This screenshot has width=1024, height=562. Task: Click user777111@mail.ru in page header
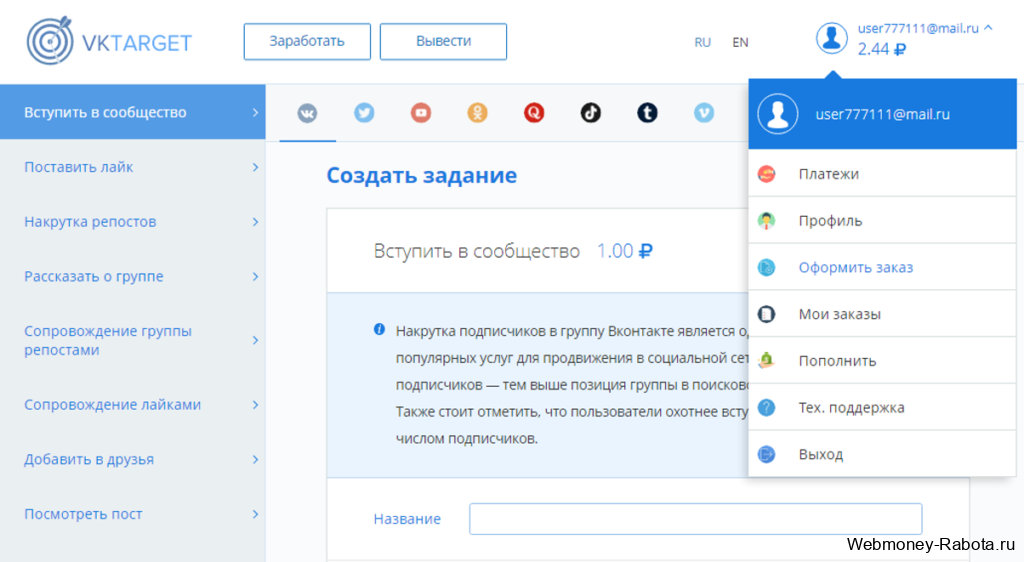point(918,28)
